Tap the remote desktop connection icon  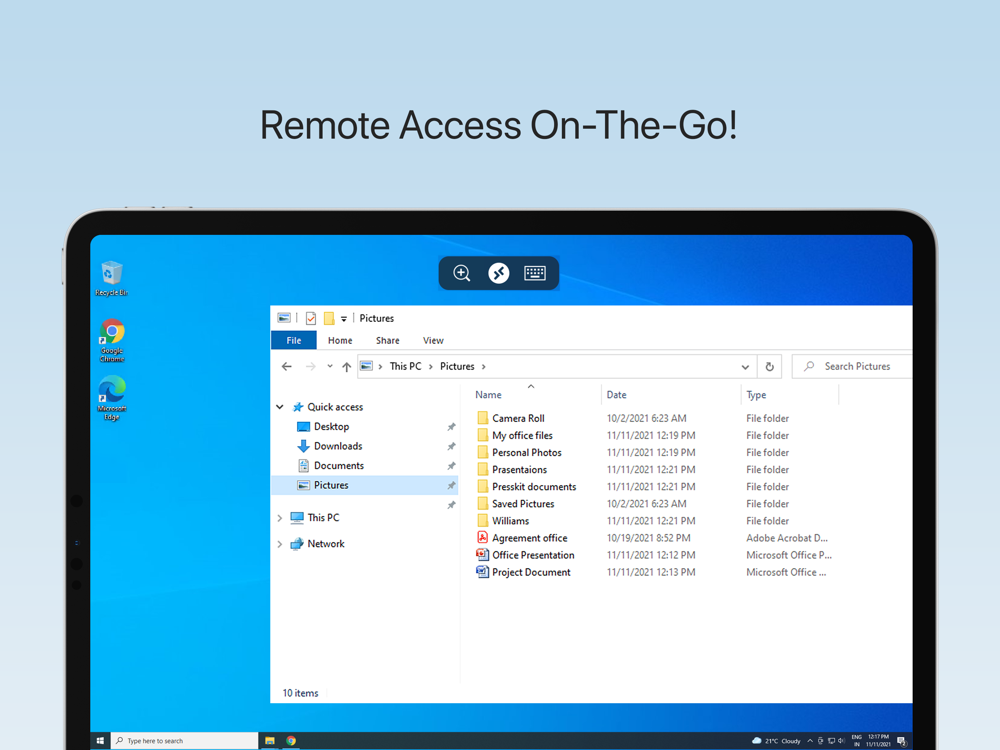498,274
